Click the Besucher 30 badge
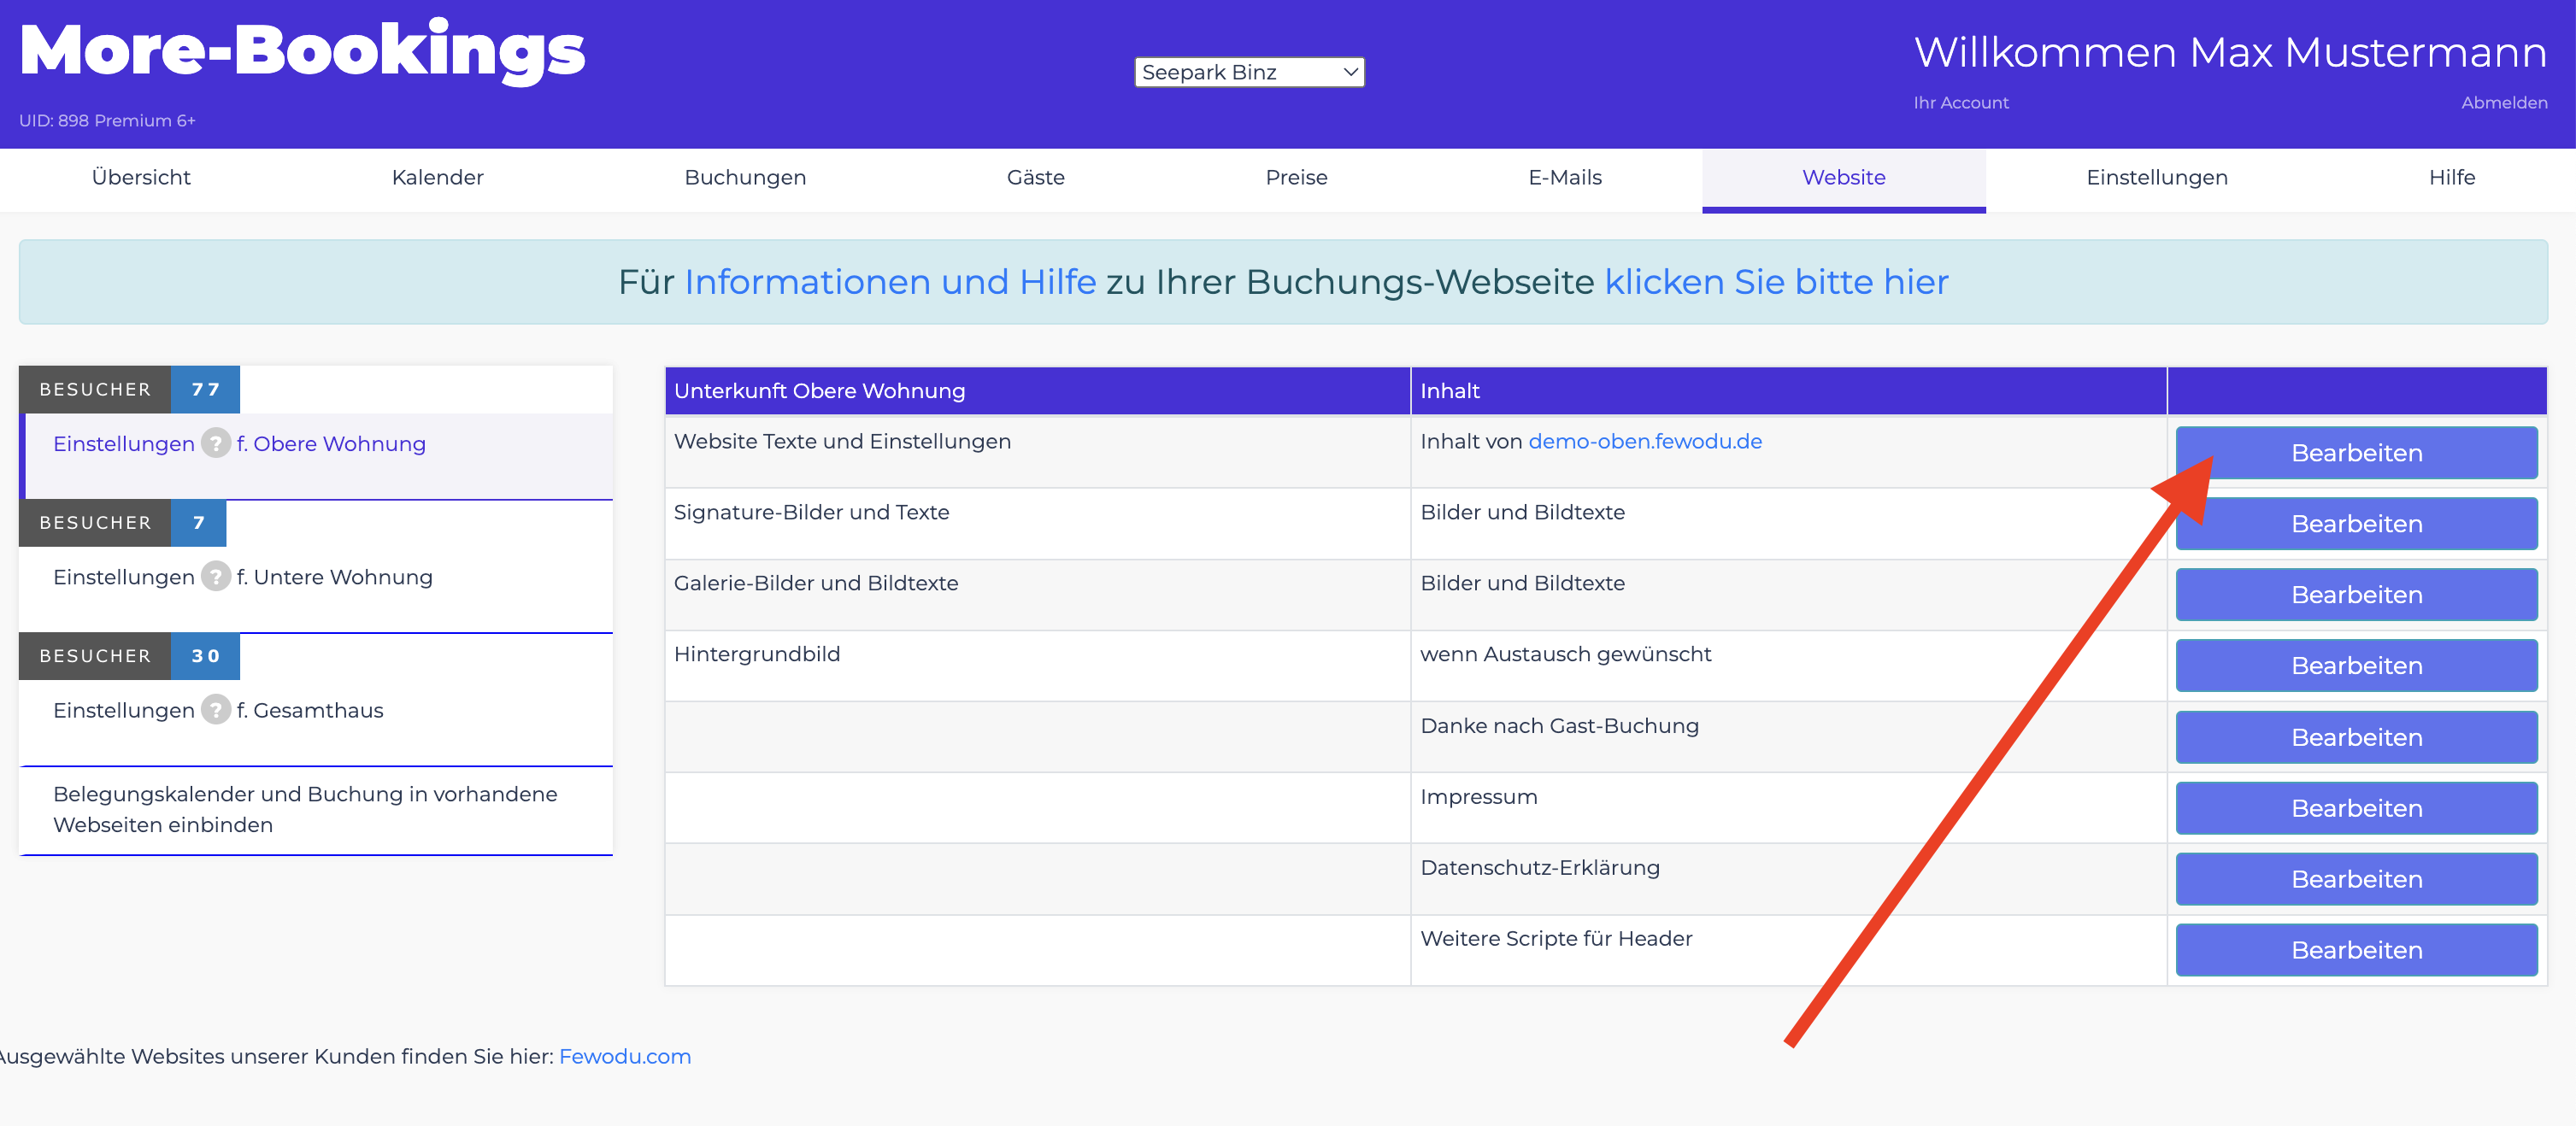The width and height of the screenshot is (2576, 1126). click(129, 655)
